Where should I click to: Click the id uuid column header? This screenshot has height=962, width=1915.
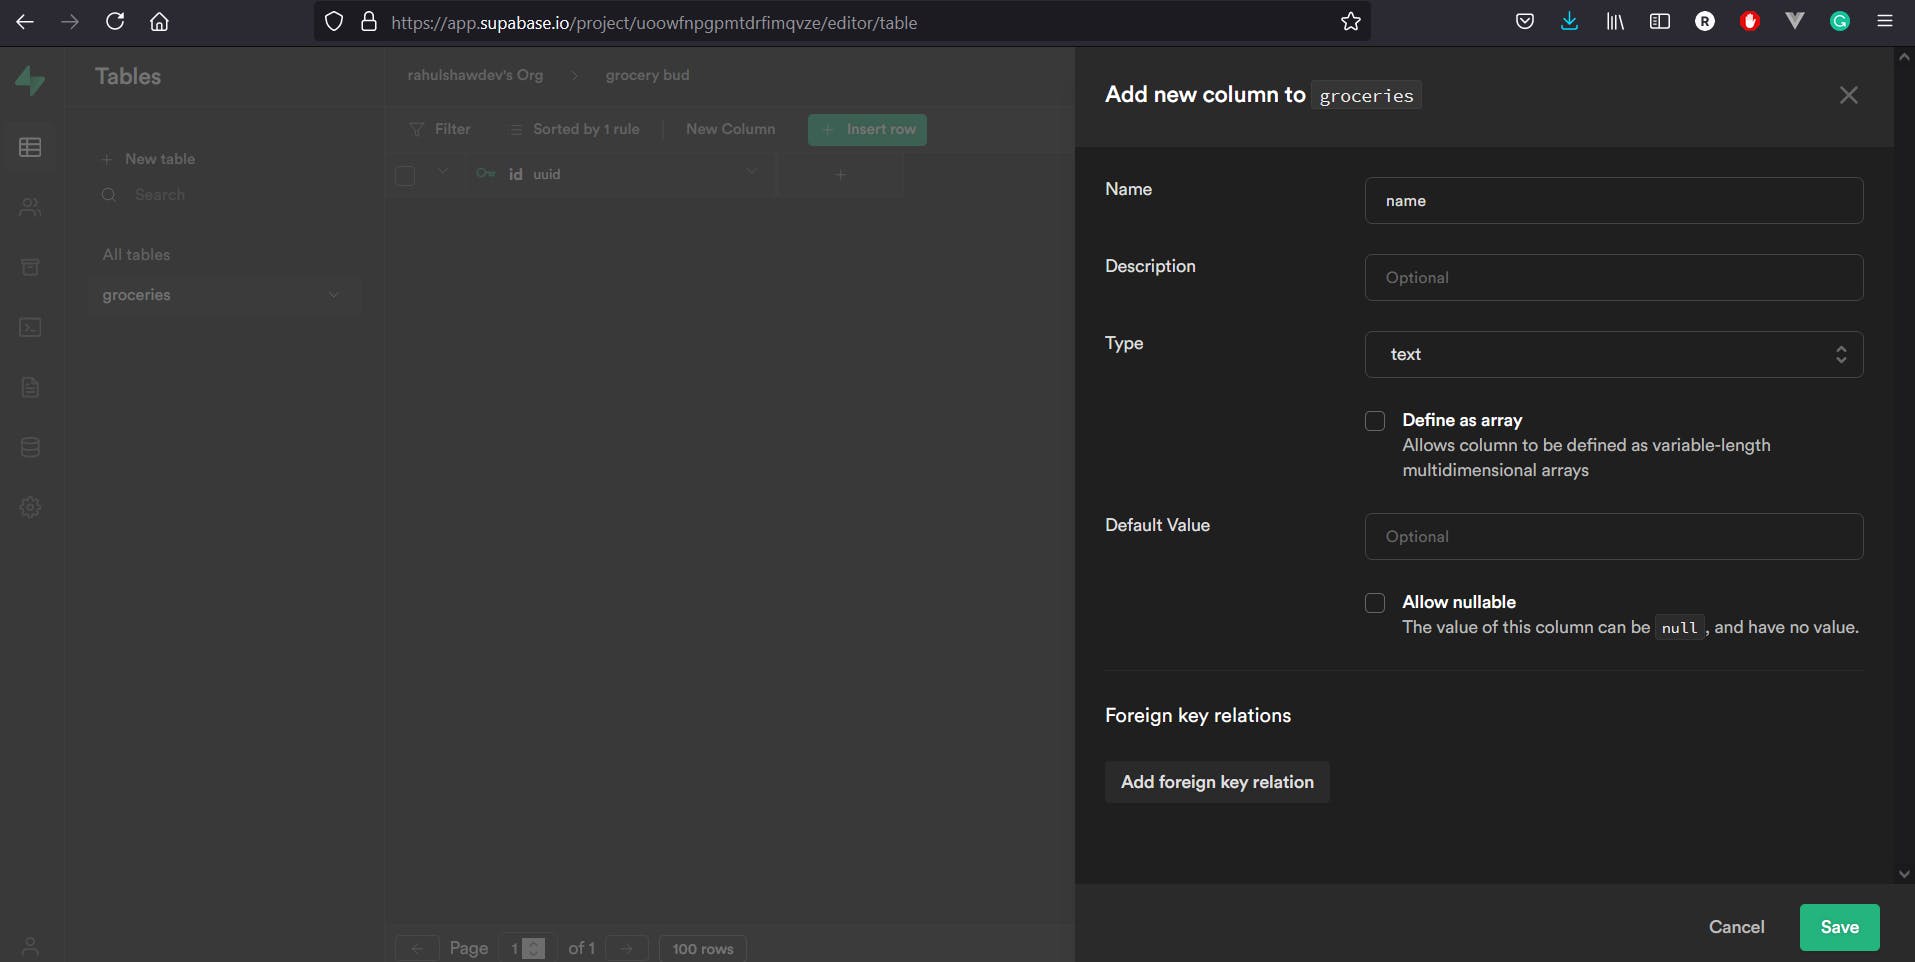pos(621,174)
